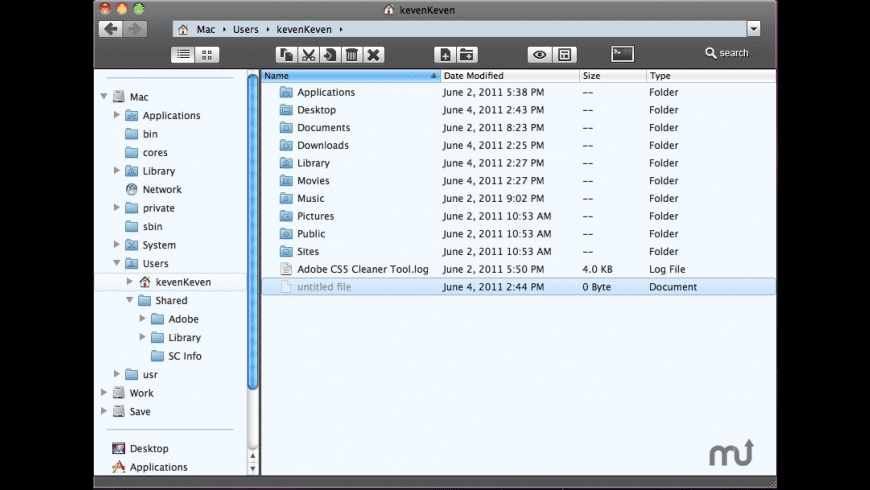870x490 pixels.
Task: Sort by the Date Modified column header
Action: [x=509, y=75]
